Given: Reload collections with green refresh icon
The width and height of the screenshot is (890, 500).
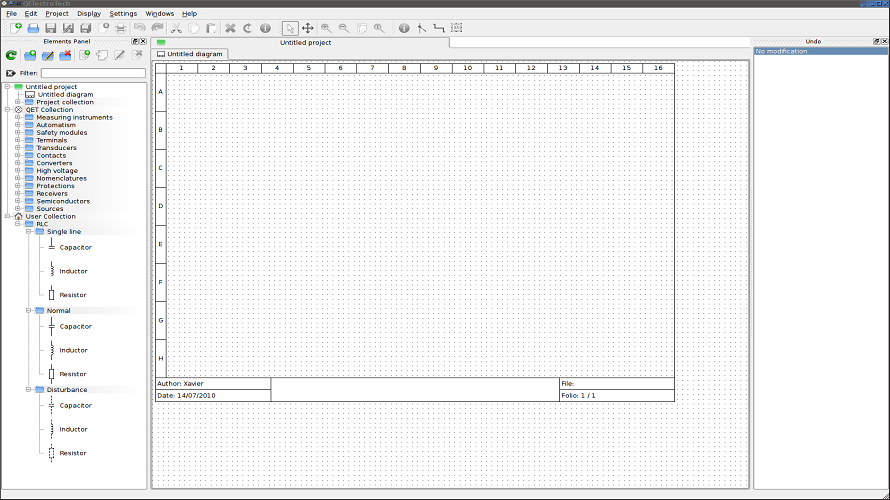Looking at the screenshot, I should point(11,55).
